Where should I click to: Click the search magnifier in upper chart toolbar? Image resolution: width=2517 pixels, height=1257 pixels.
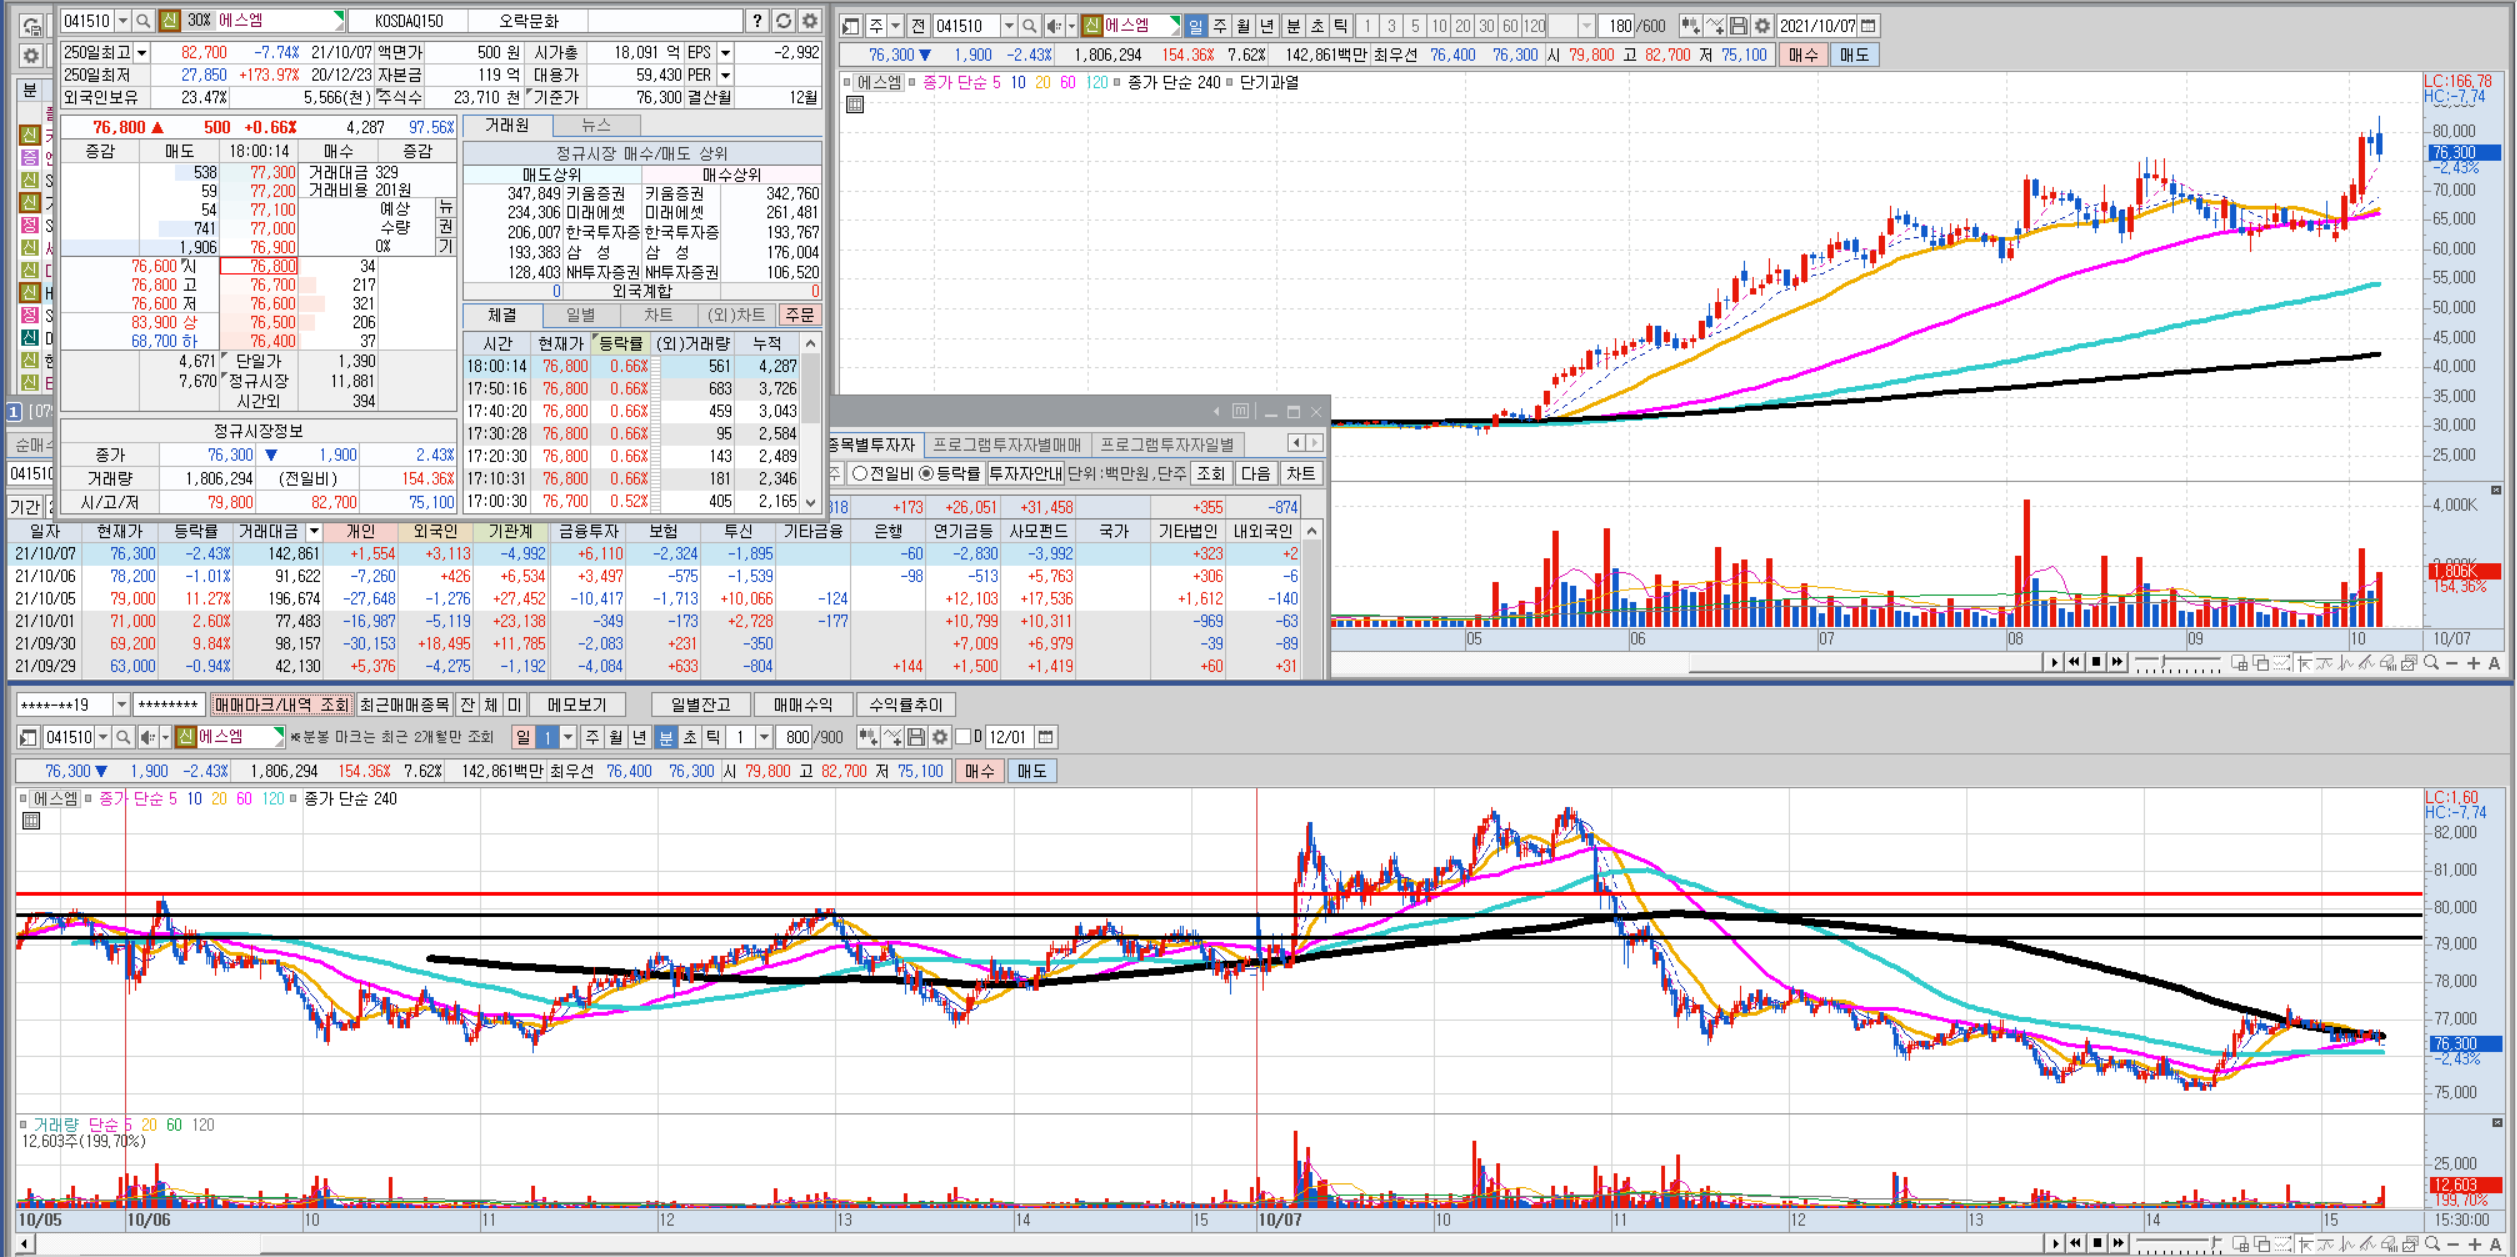click(1029, 26)
